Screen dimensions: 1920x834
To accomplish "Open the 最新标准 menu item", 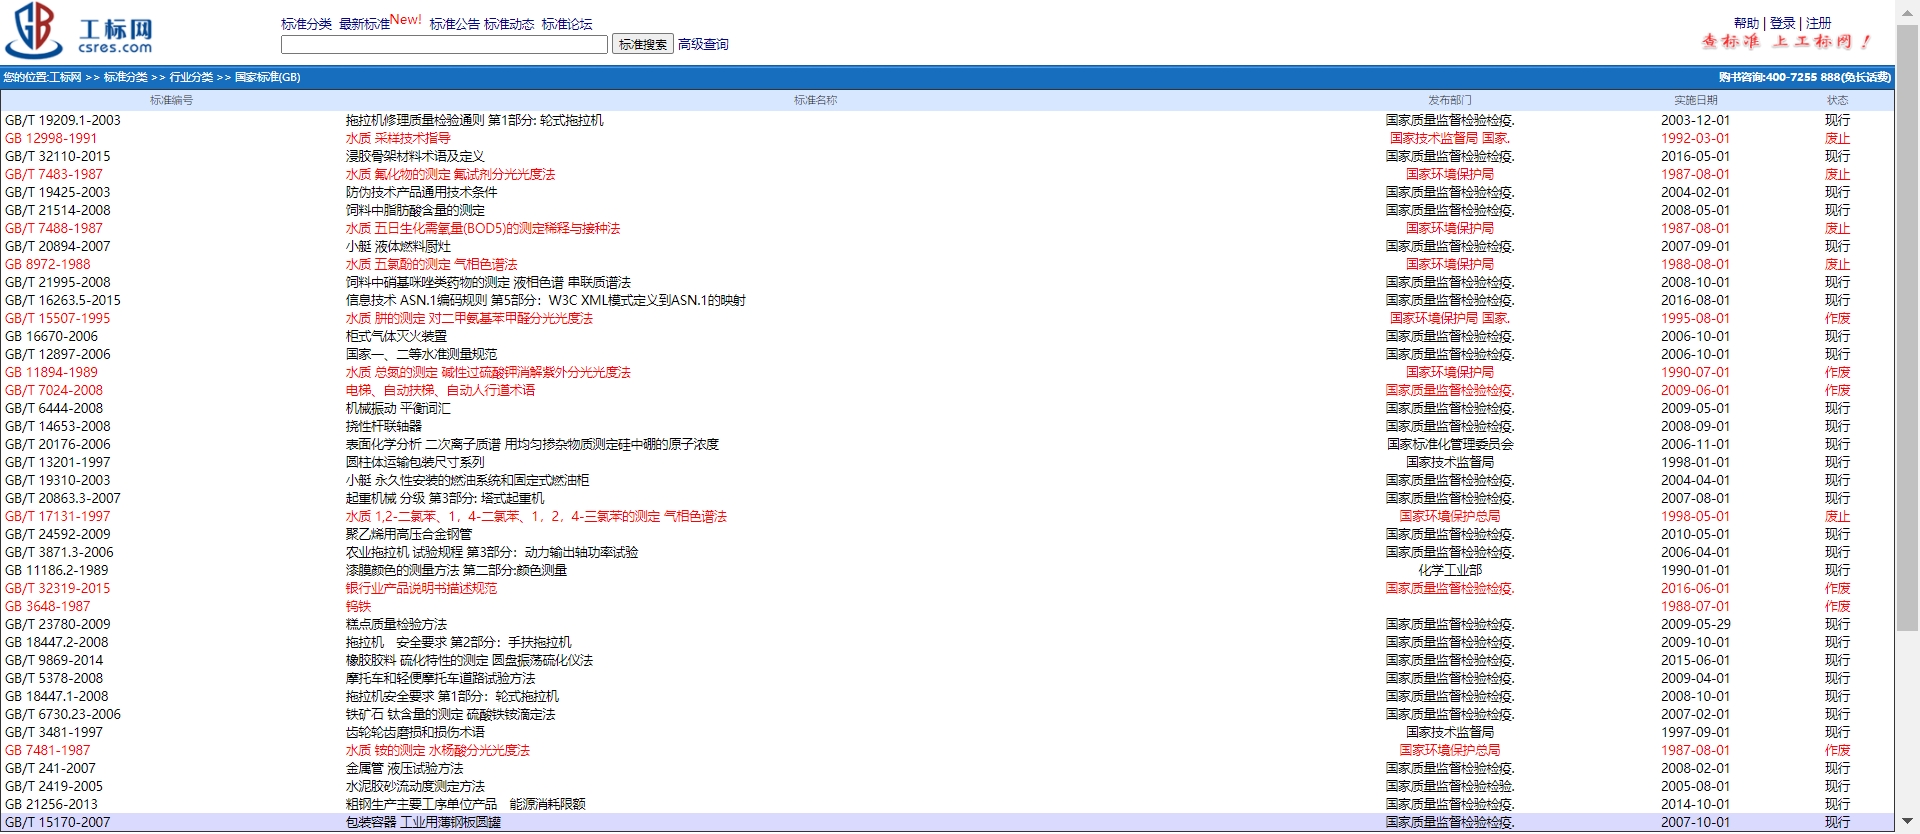I will [x=364, y=24].
